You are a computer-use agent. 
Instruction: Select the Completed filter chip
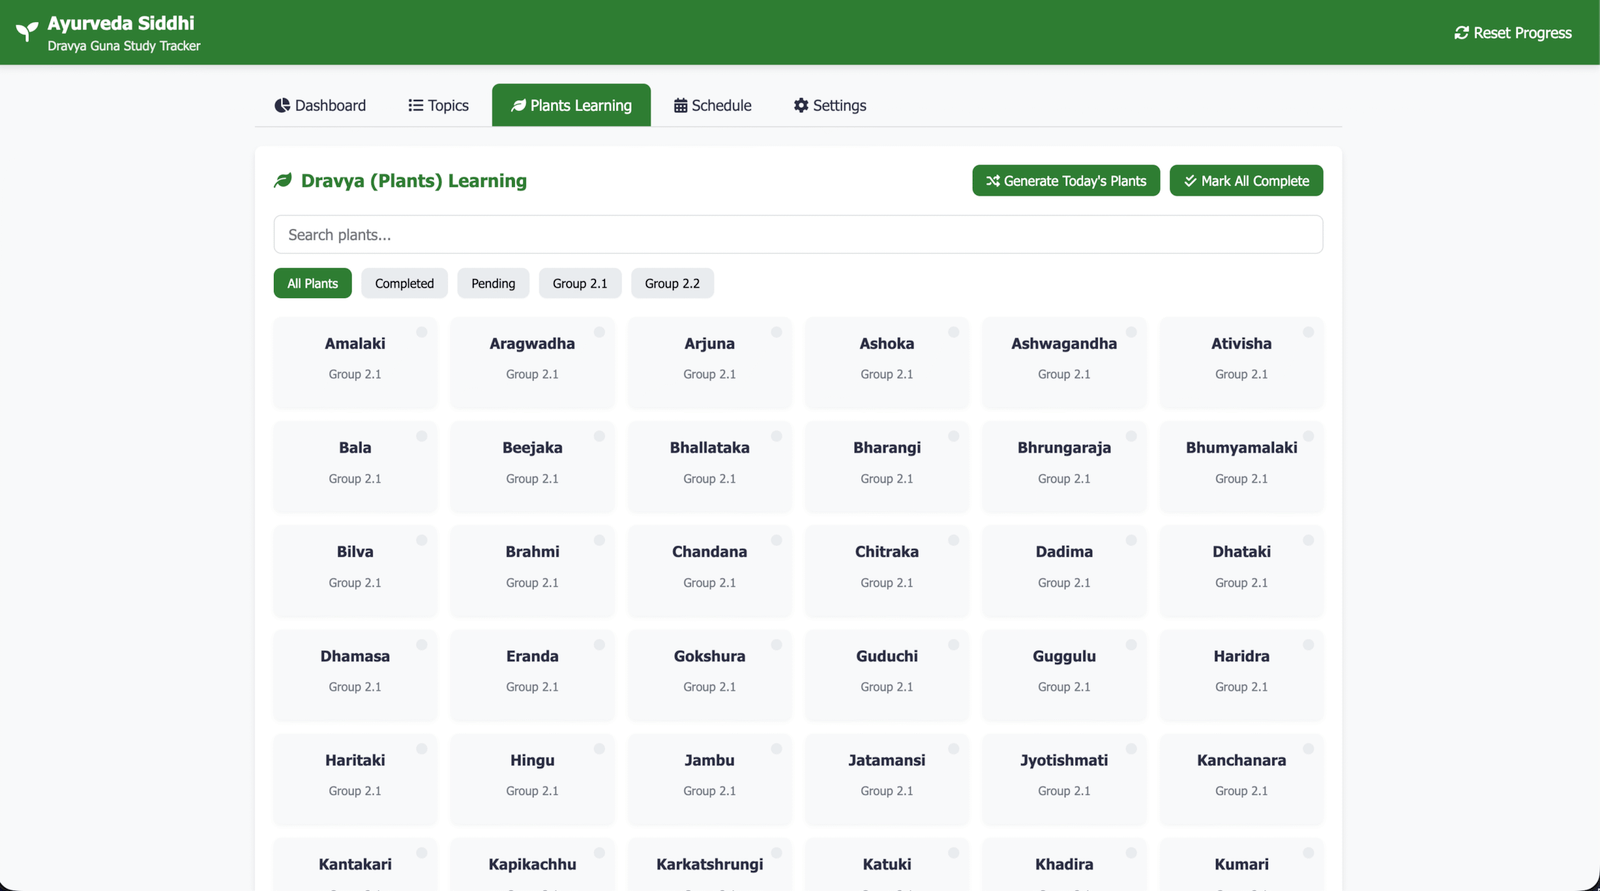[404, 283]
